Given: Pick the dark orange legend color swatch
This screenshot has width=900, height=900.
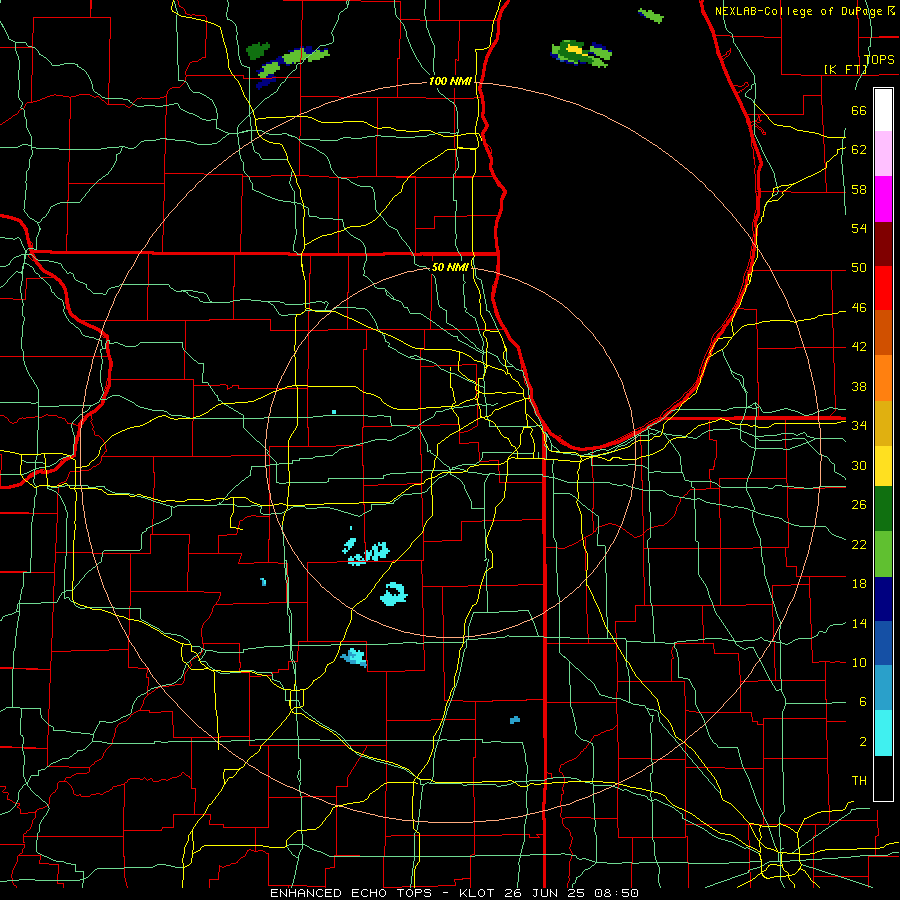Looking at the screenshot, I should (x=883, y=333).
